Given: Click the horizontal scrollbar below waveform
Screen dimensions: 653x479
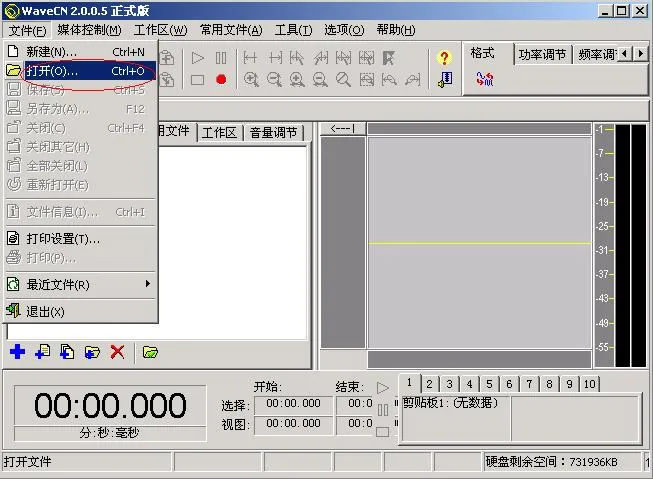Looking at the screenshot, I should (479, 359).
